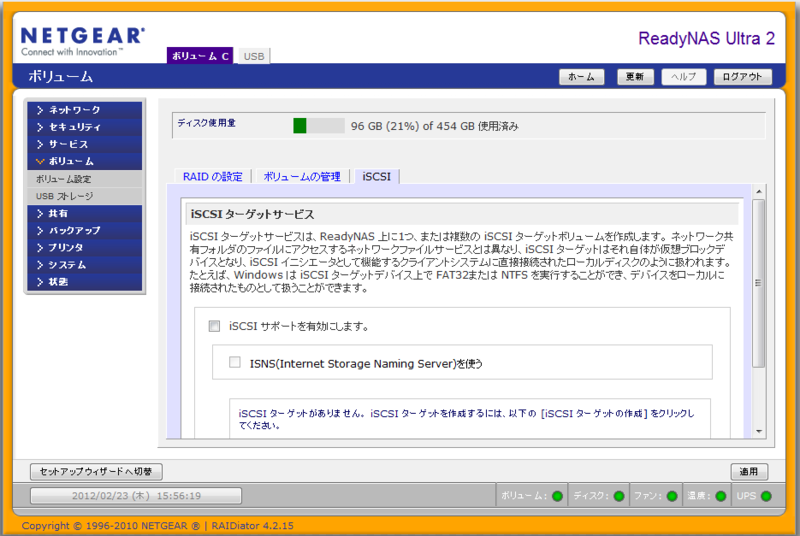Click the ディスク使用量 label

[206, 122]
